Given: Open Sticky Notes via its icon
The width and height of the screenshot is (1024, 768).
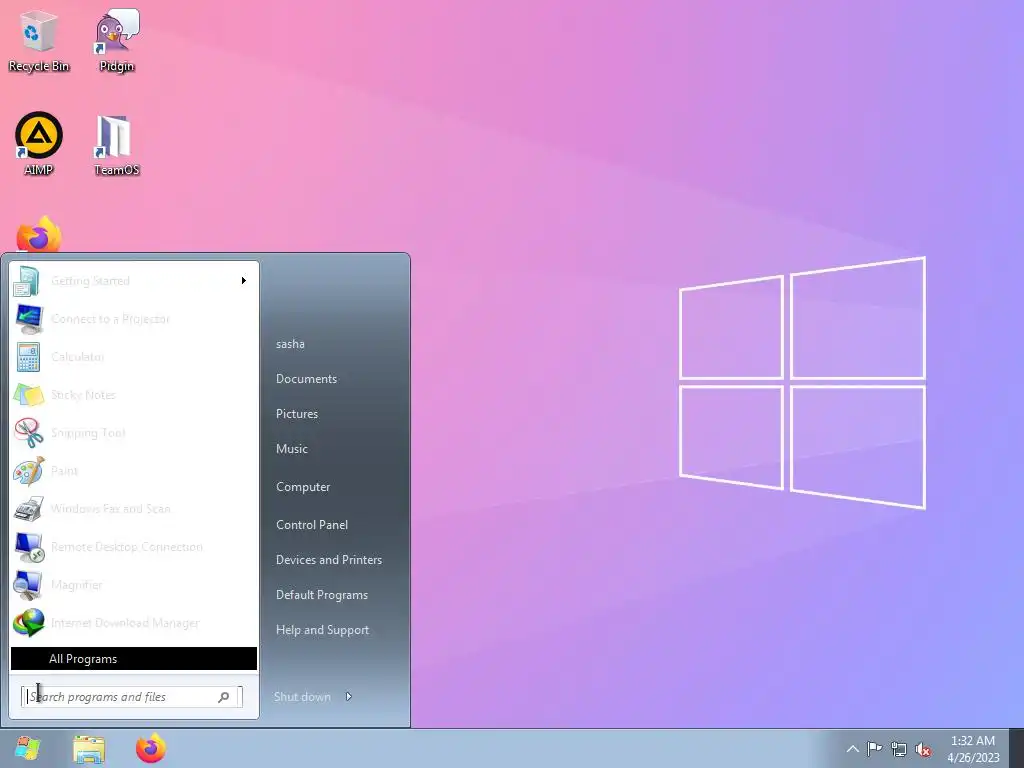Looking at the screenshot, I should (28, 394).
